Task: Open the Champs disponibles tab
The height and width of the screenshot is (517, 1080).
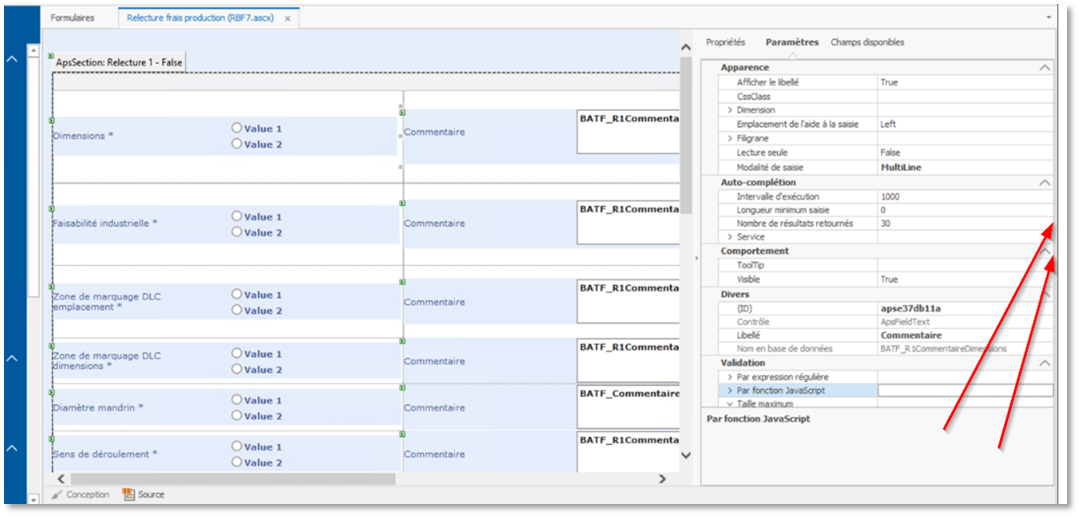Action: tap(867, 42)
